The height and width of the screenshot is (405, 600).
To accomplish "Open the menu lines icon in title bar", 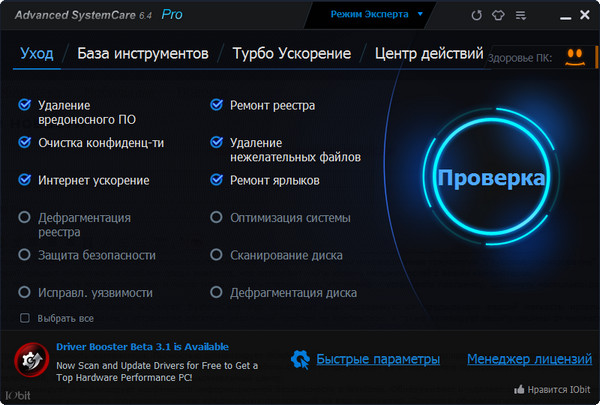I will click(x=520, y=15).
